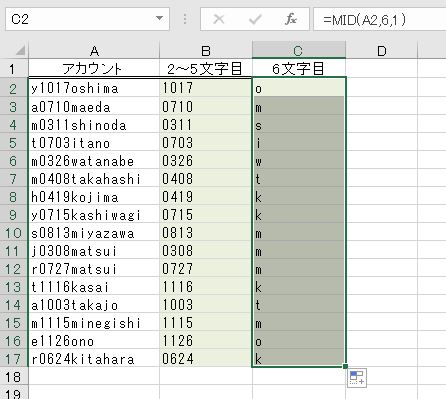Click header cell 2～5文字目
Viewport: 446px width, 399px height.
pyautogui.click(x=206, y=69)
